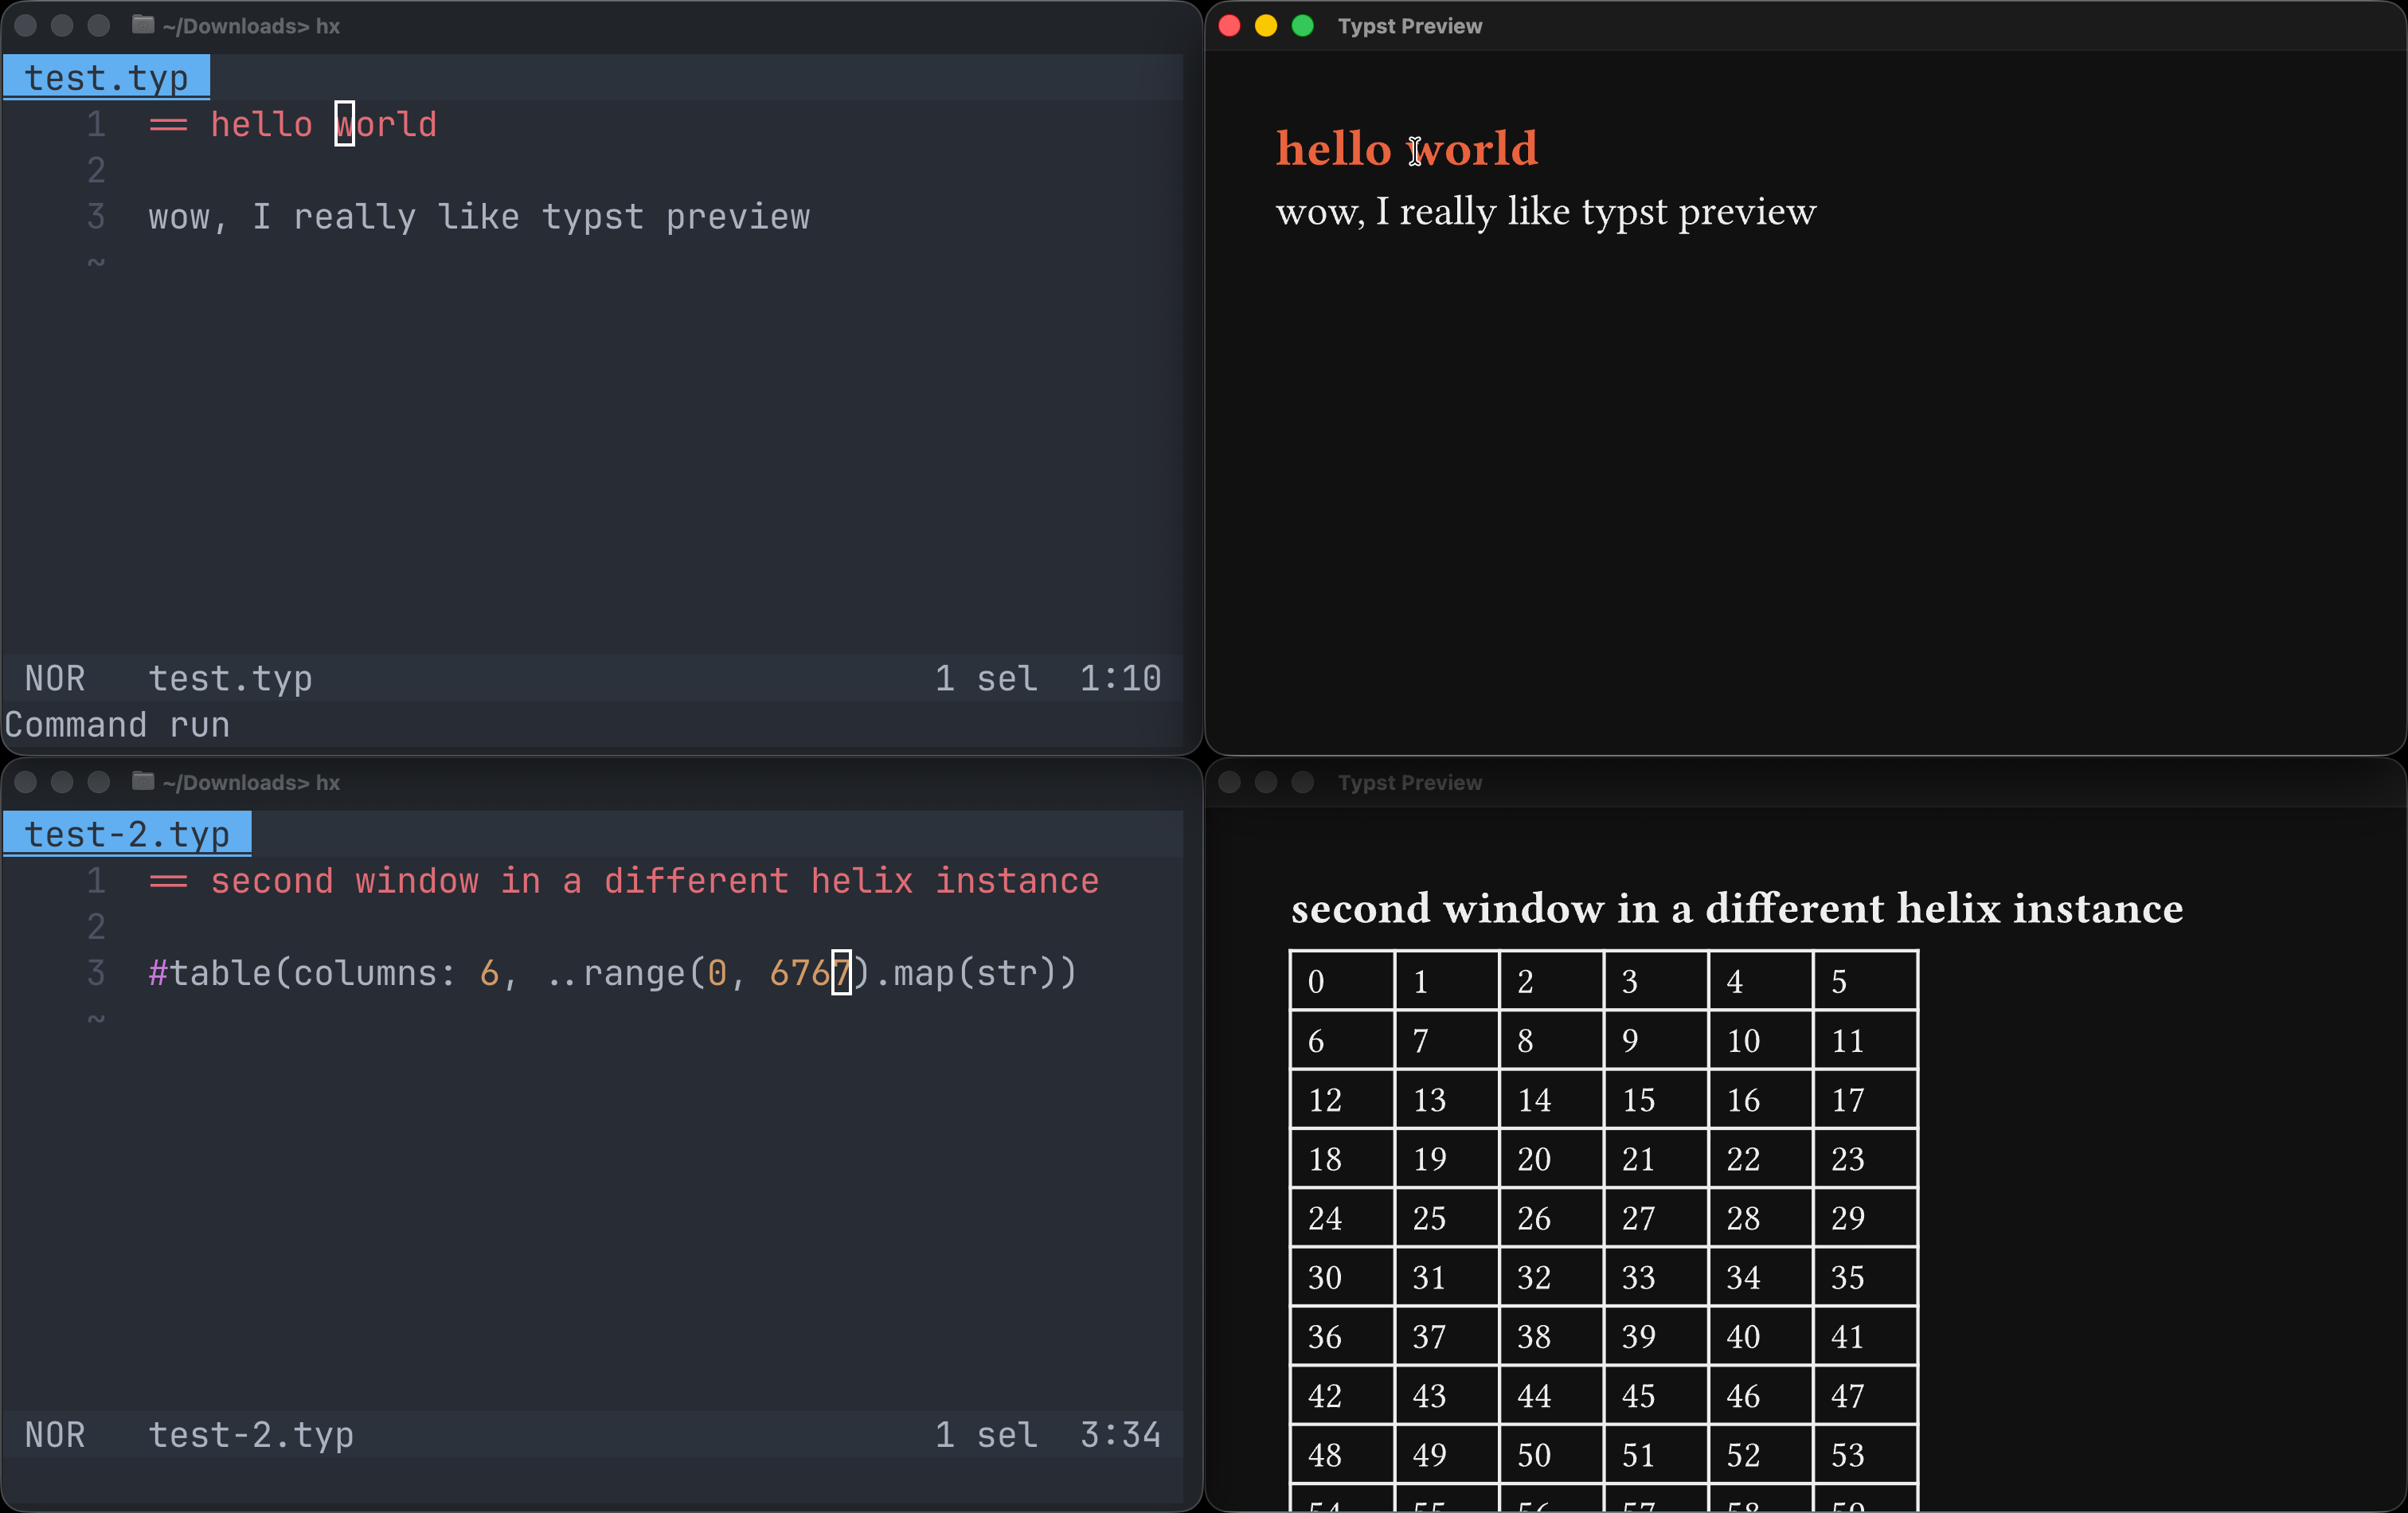Click line number 2 in test-2.typ gutter
This screenshot has width=2408, height=1513.
96,927
